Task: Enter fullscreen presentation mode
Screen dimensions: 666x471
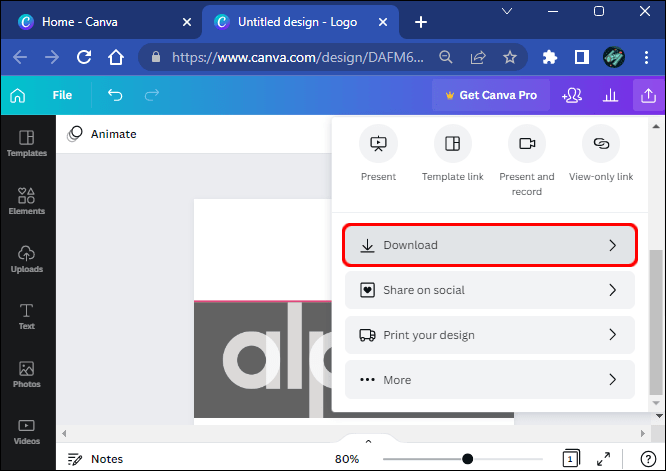Action: point(603,459)
